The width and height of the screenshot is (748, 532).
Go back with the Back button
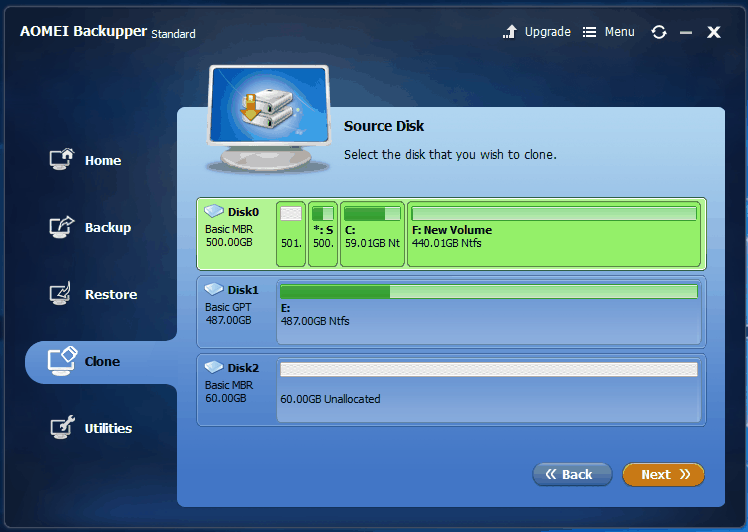point(572,474)
